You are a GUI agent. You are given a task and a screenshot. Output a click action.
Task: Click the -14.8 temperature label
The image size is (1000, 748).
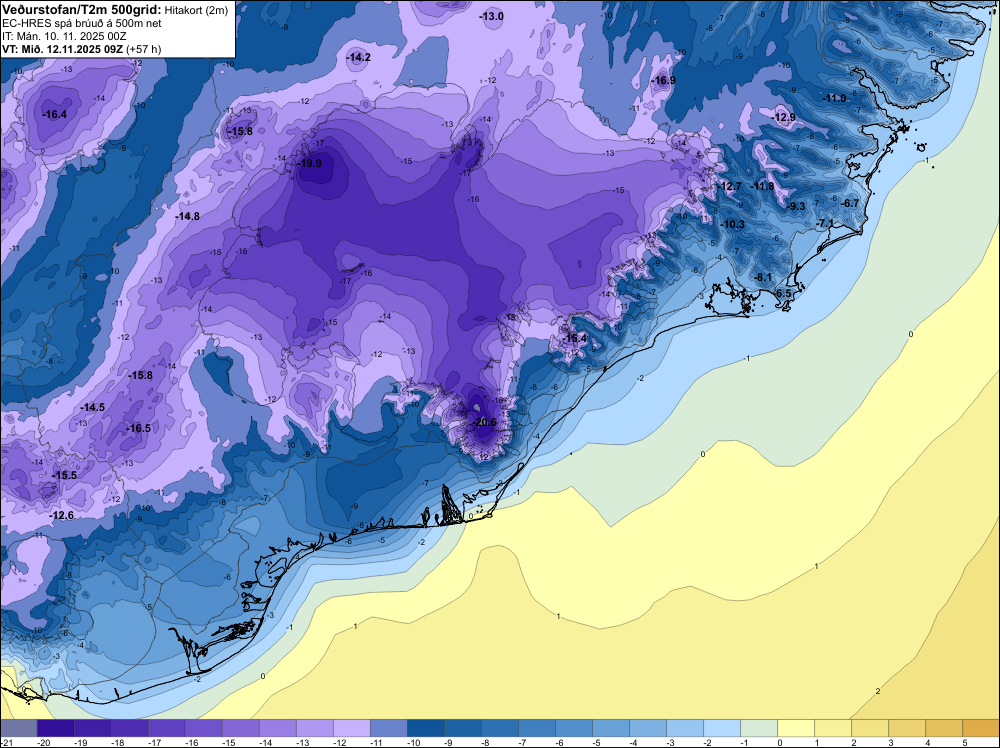pyautogui.click(x=188, y=217)
